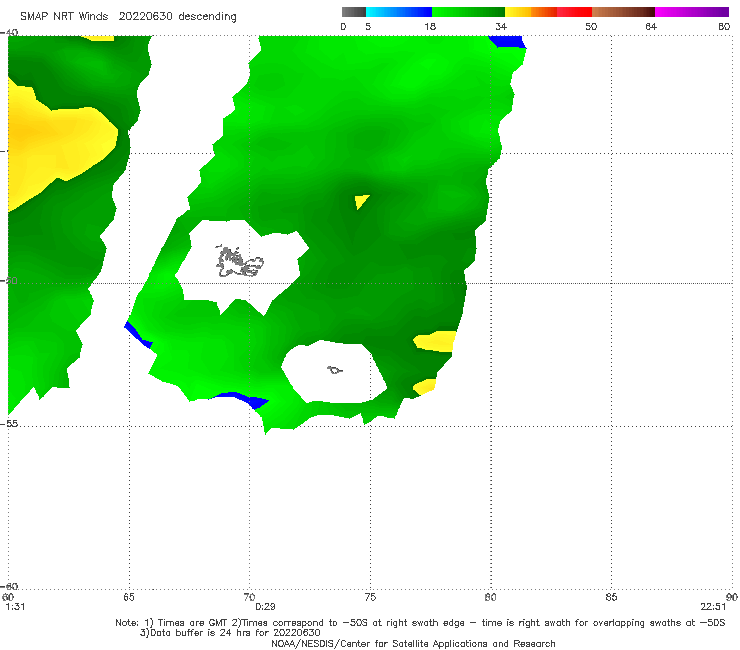This screenshot has width=740, height=650.
Task: Click the Kerguelen Islands coastline outline
Action: point(239,262)
